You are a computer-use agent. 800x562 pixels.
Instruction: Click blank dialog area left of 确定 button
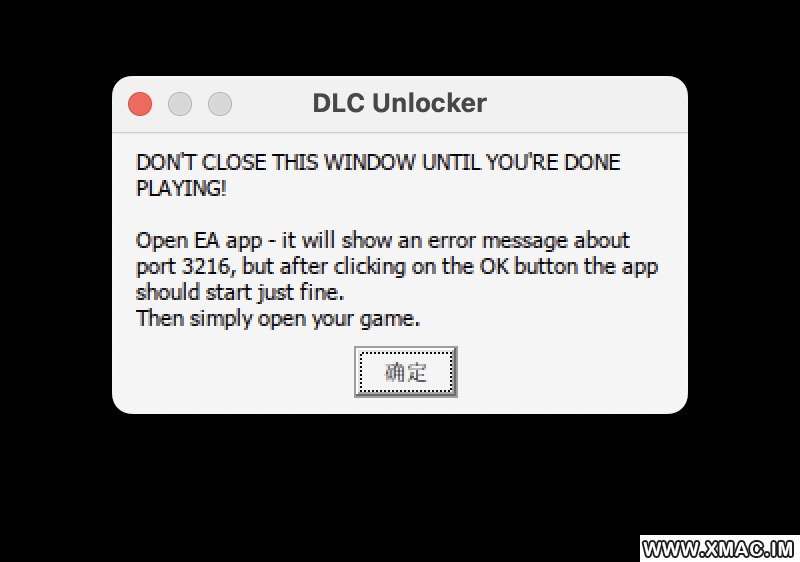coord(232,372)
